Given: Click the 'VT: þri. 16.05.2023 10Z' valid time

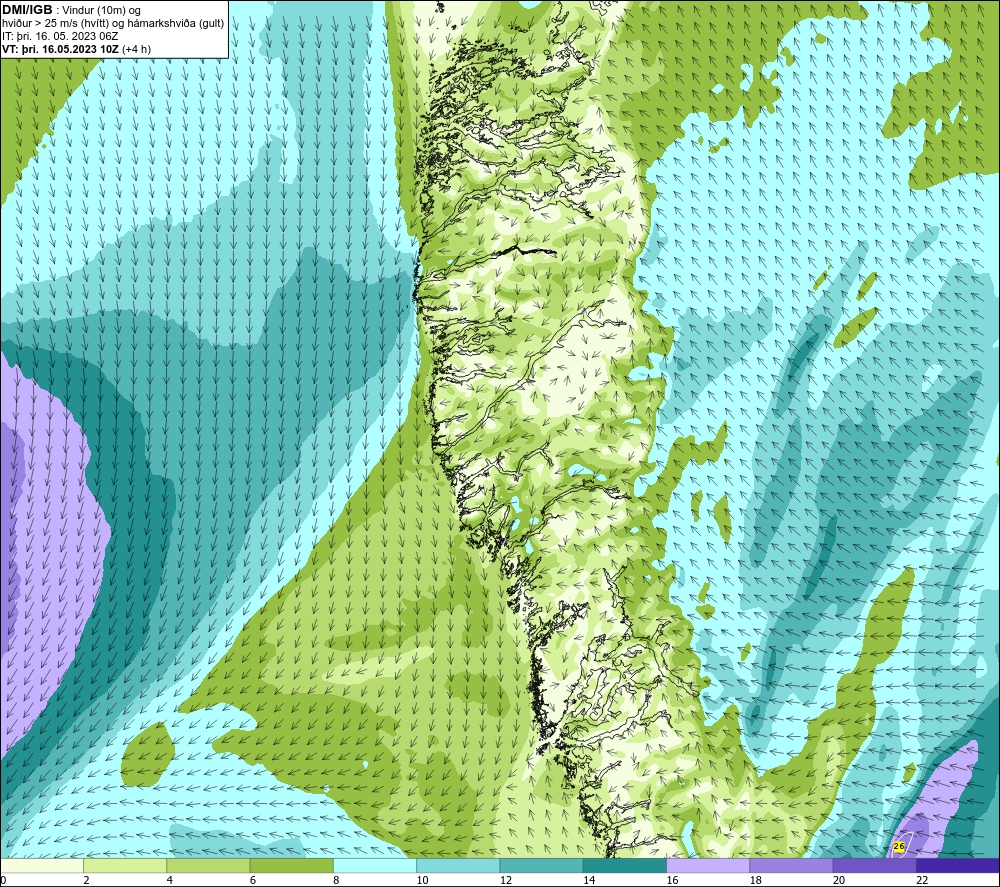Looking at the screenshot, I should pos(60,49).
